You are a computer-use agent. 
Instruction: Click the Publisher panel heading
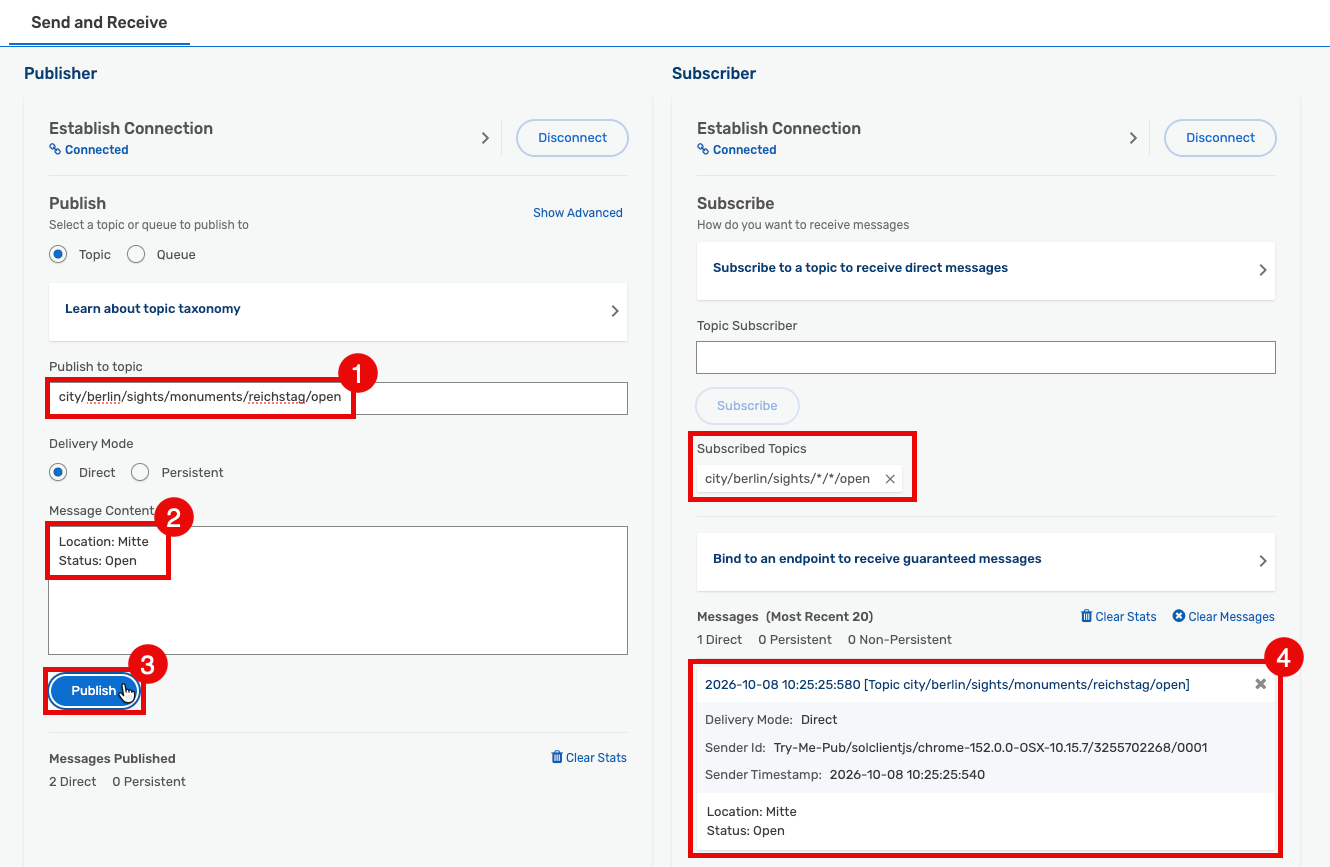pyautogui.click(x=61, y=73)
